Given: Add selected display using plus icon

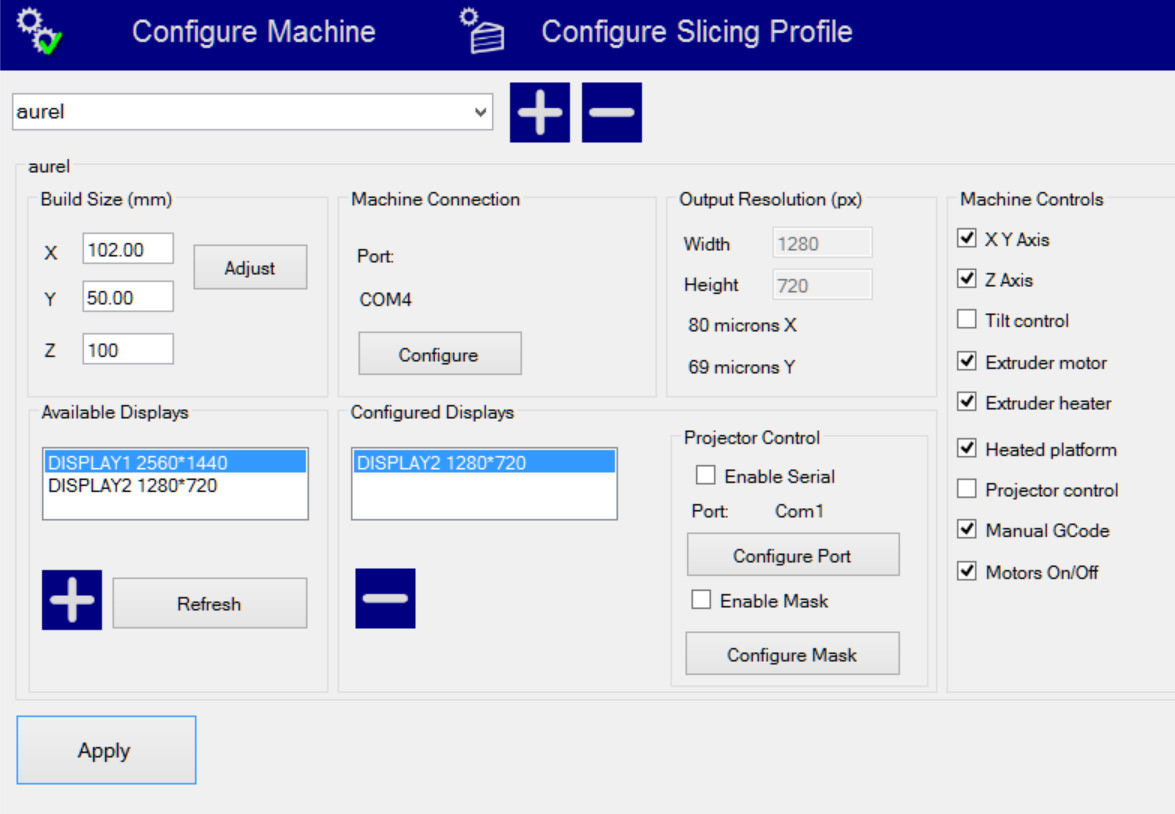Looking at the screenshot, I should tap(72, 600).
